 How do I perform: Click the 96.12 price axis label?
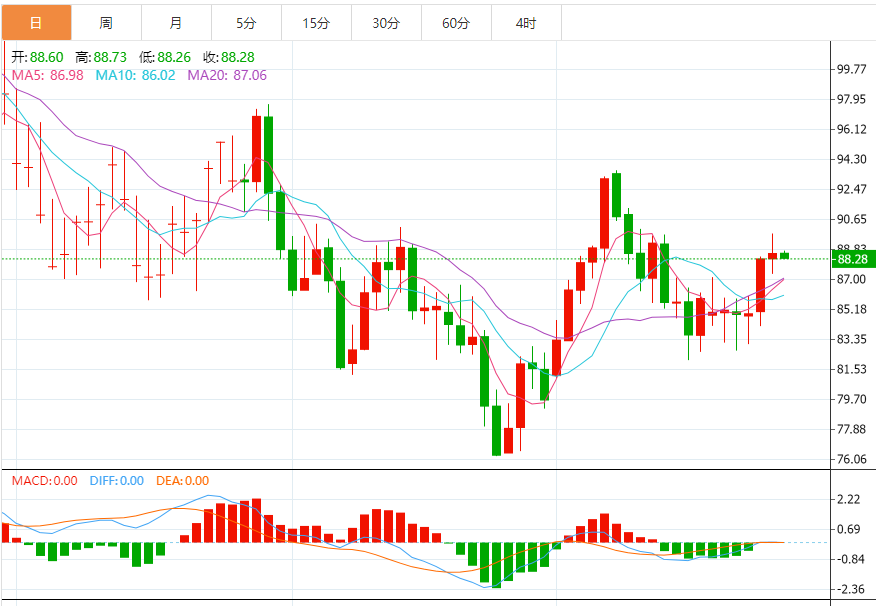click(x=851, y=130)
